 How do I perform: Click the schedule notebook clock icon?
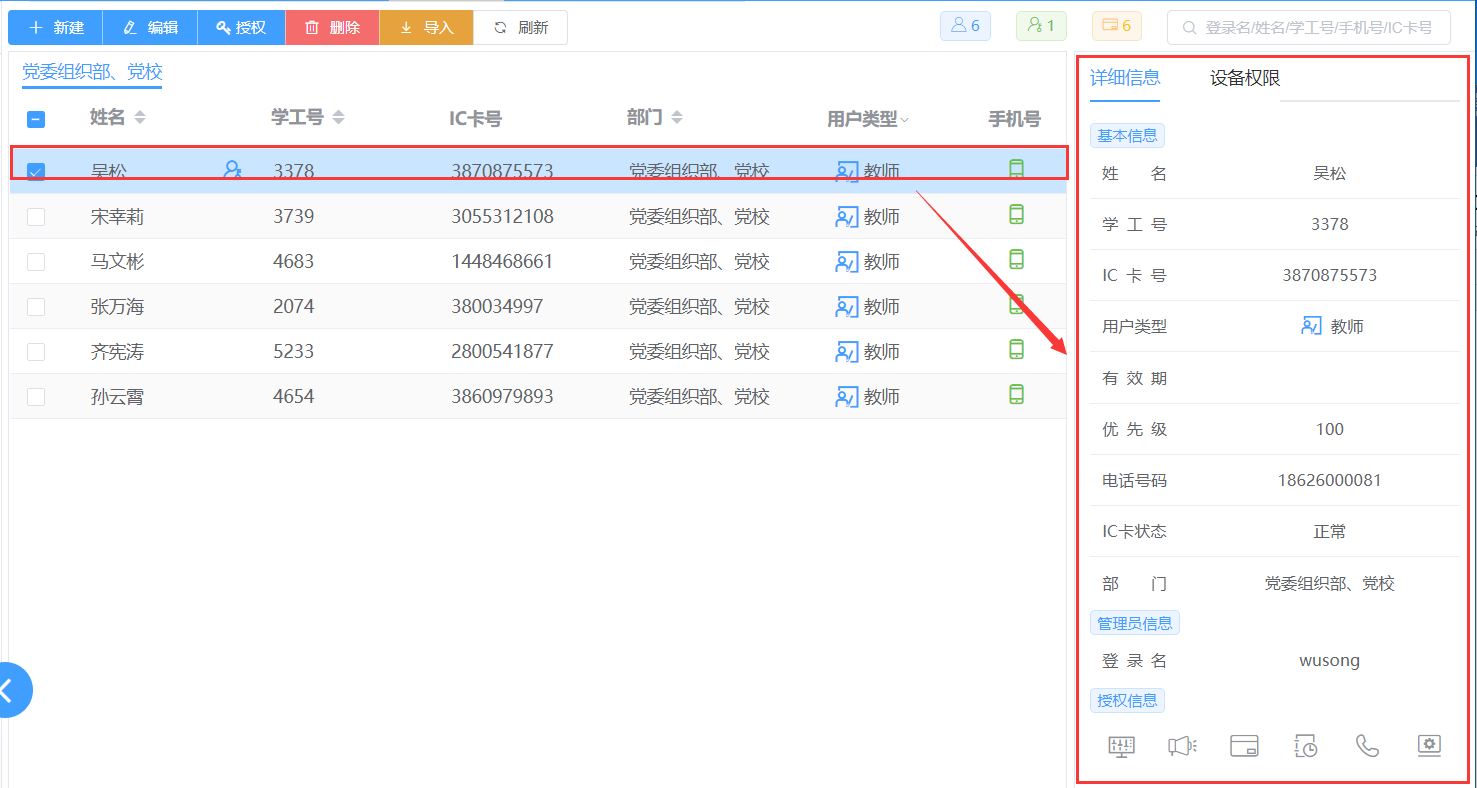click(x=1305, y=746)
